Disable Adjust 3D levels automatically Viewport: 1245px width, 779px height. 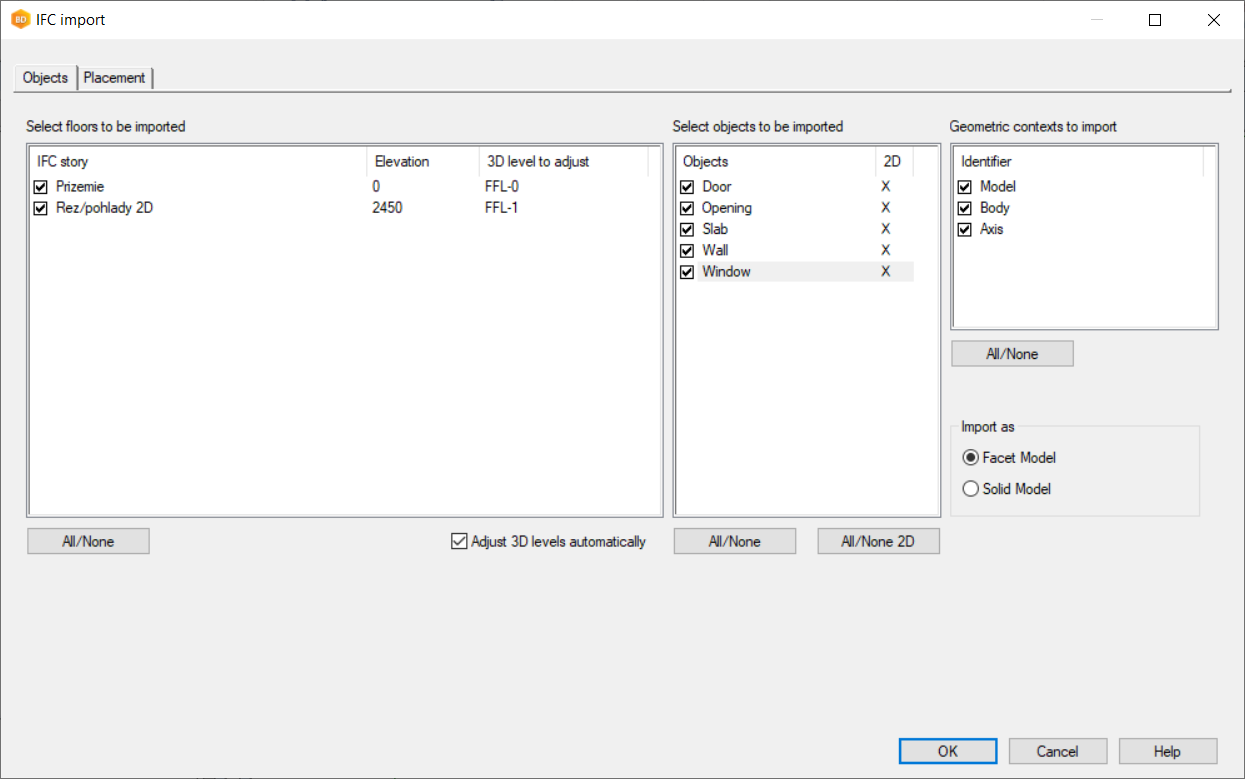pos(460,542)
